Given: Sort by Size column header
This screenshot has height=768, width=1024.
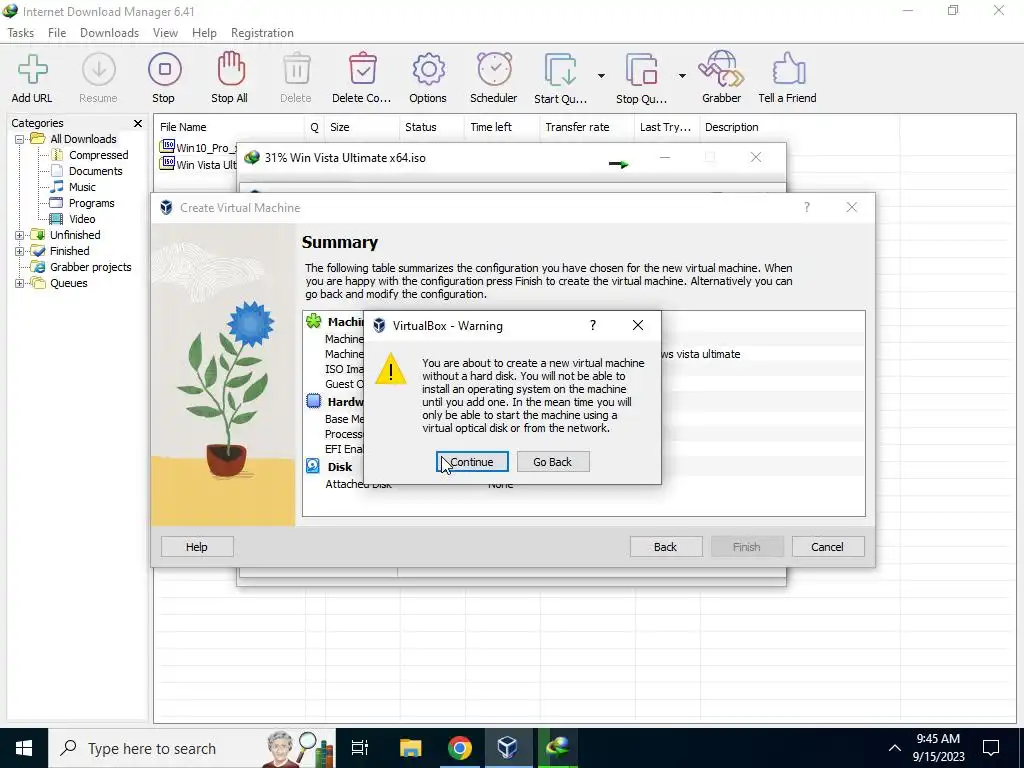Looking at the screenshot, I should 361,127.
